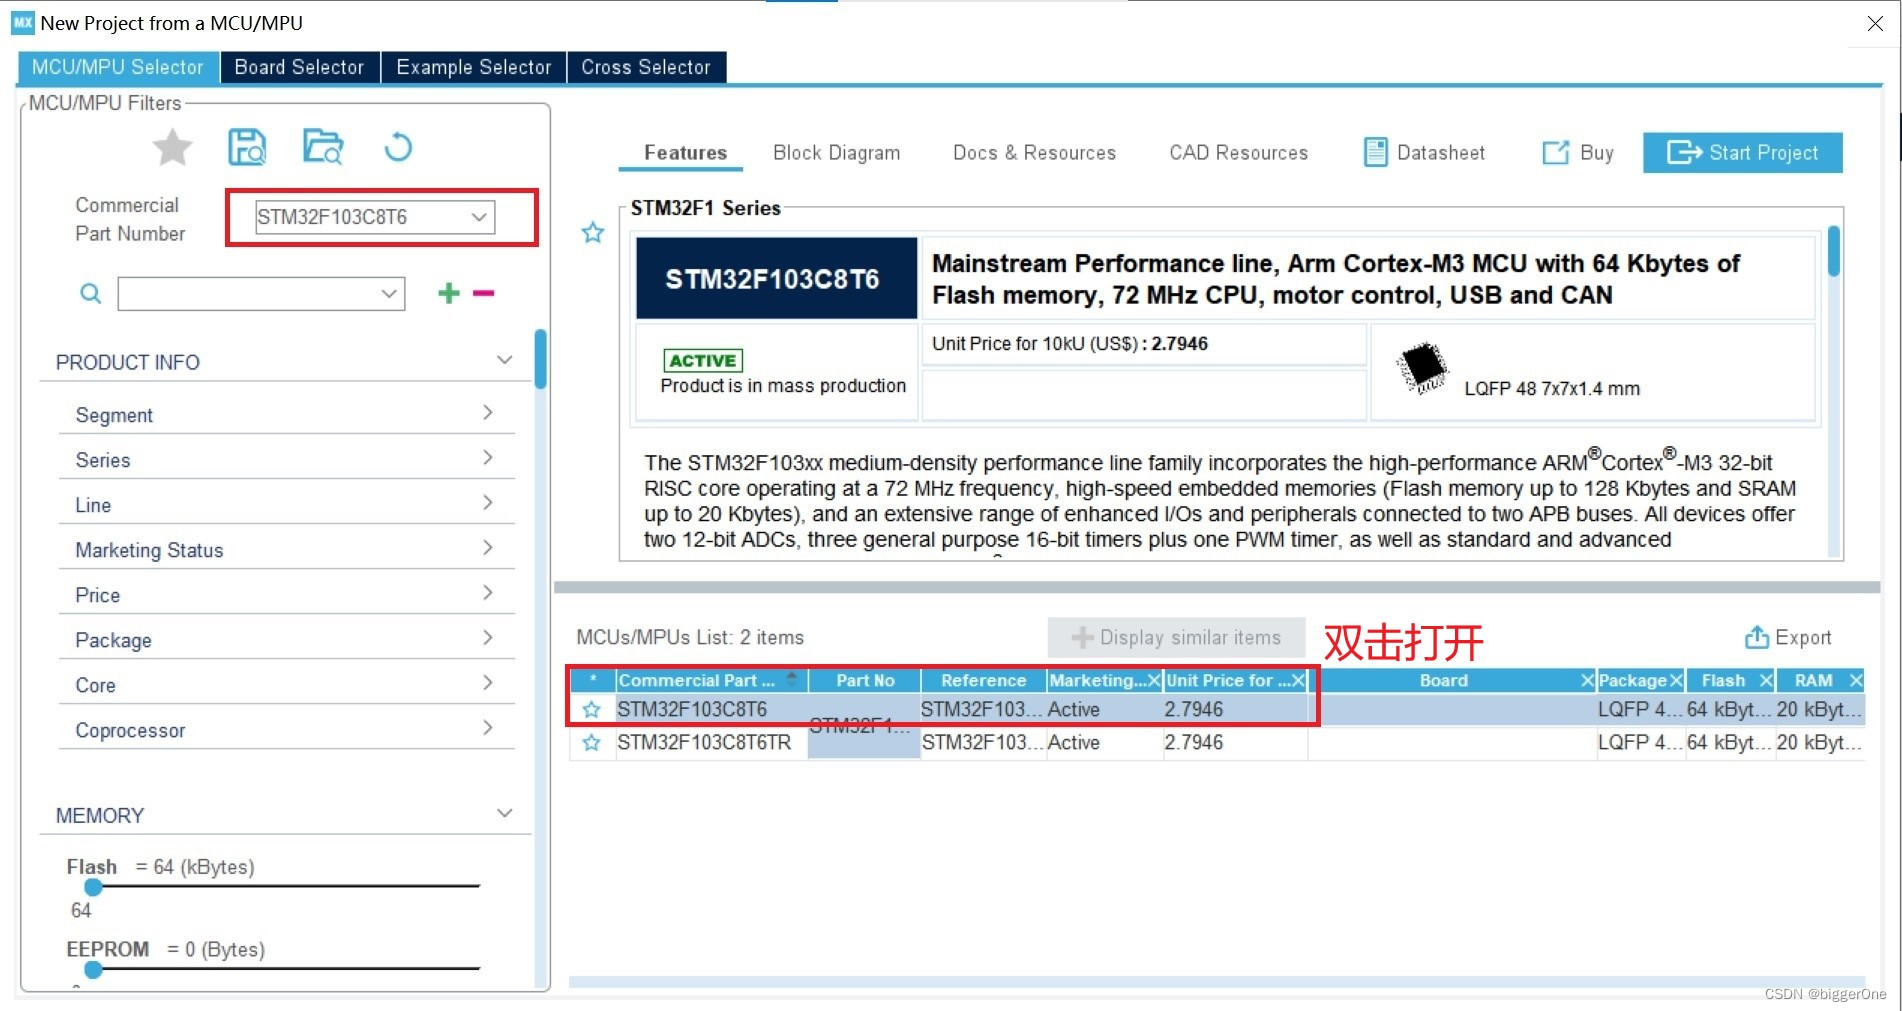
Task: Open the Commercial Part Number dropdown
Action: click(479, 217)
